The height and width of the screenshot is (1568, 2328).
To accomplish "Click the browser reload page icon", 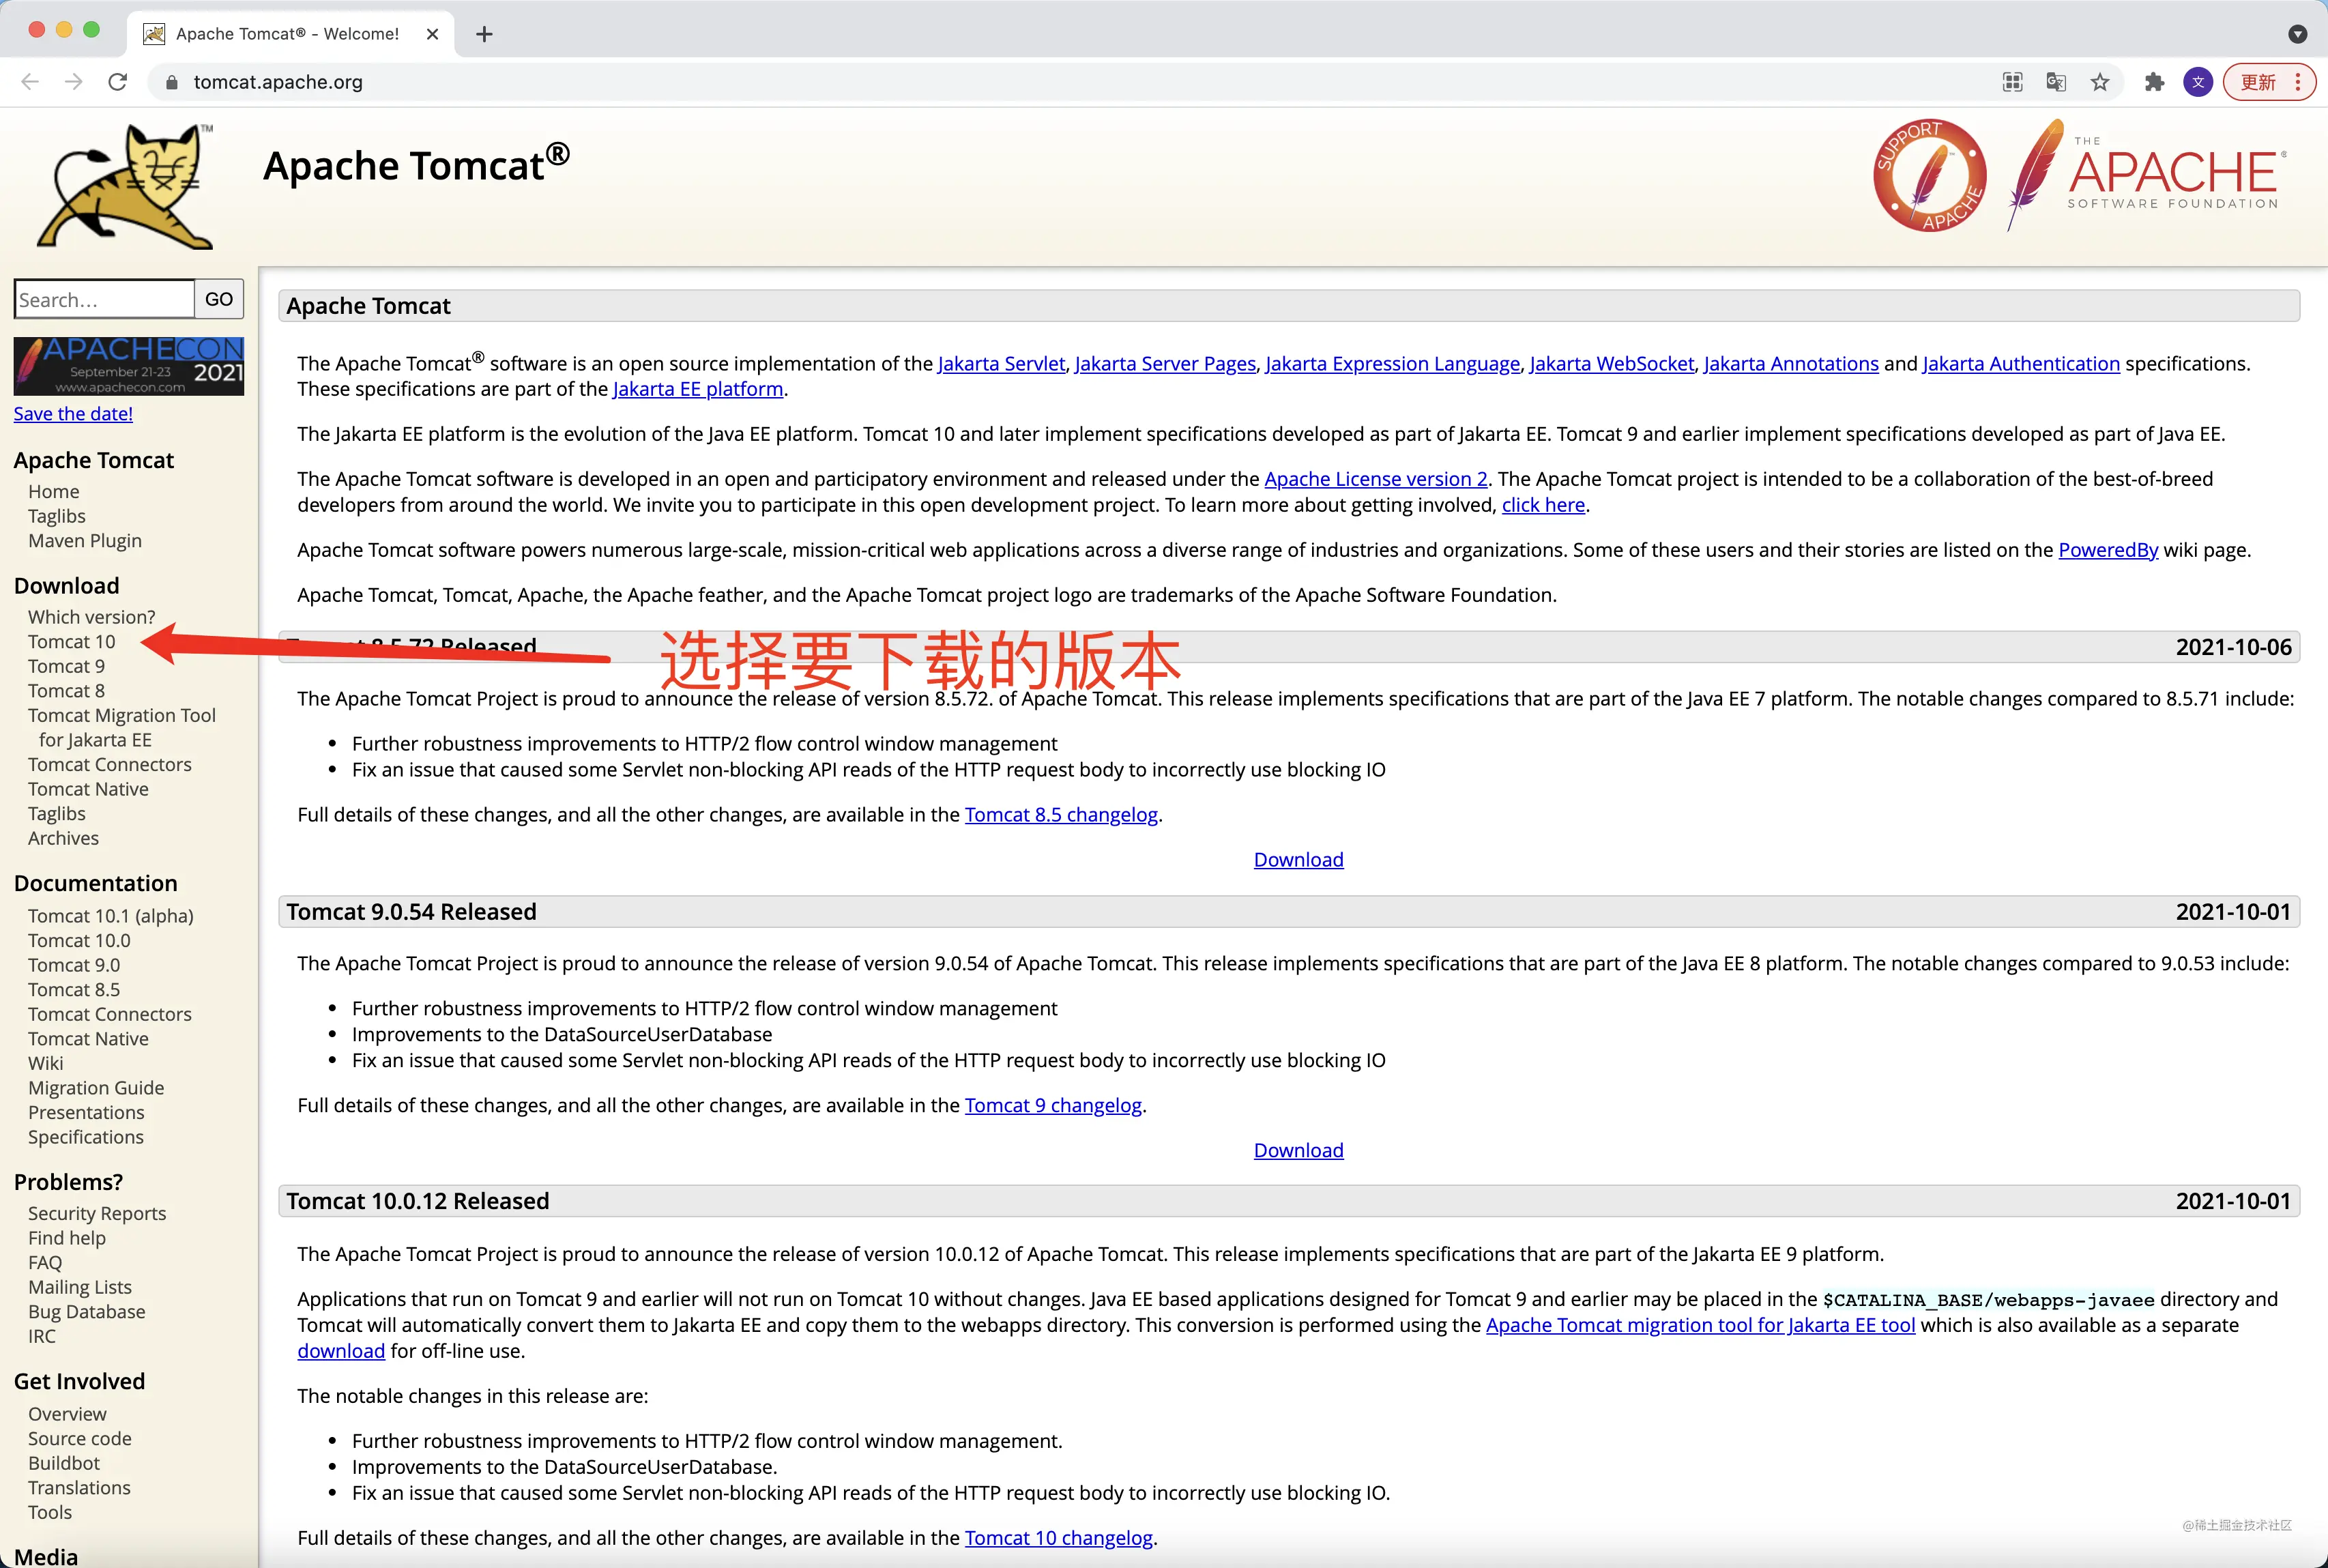I will click(x=118, y=82).
